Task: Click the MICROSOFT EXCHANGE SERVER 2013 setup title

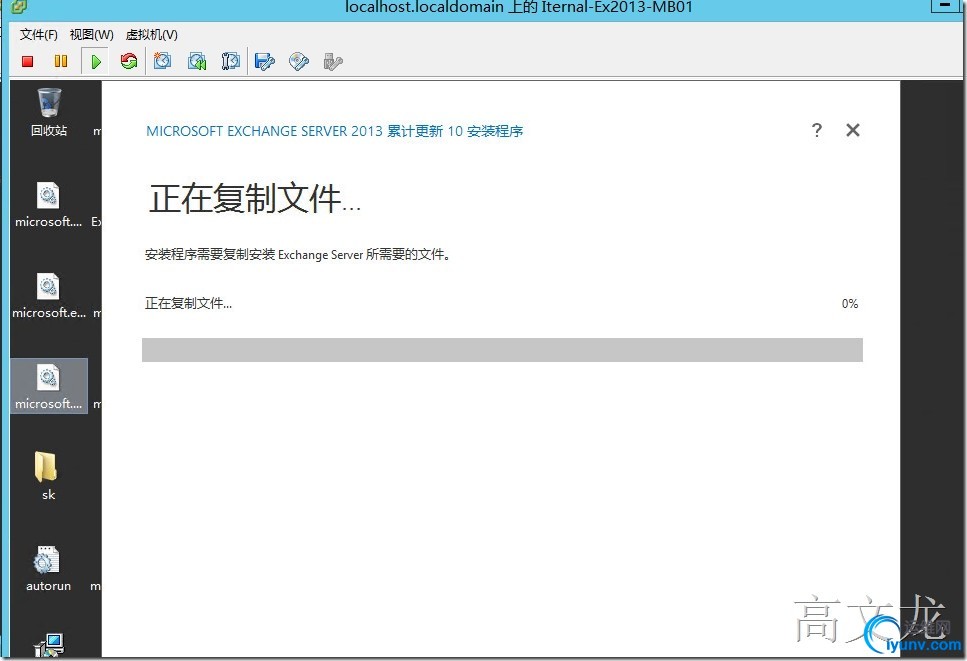Action: (335, 131)
